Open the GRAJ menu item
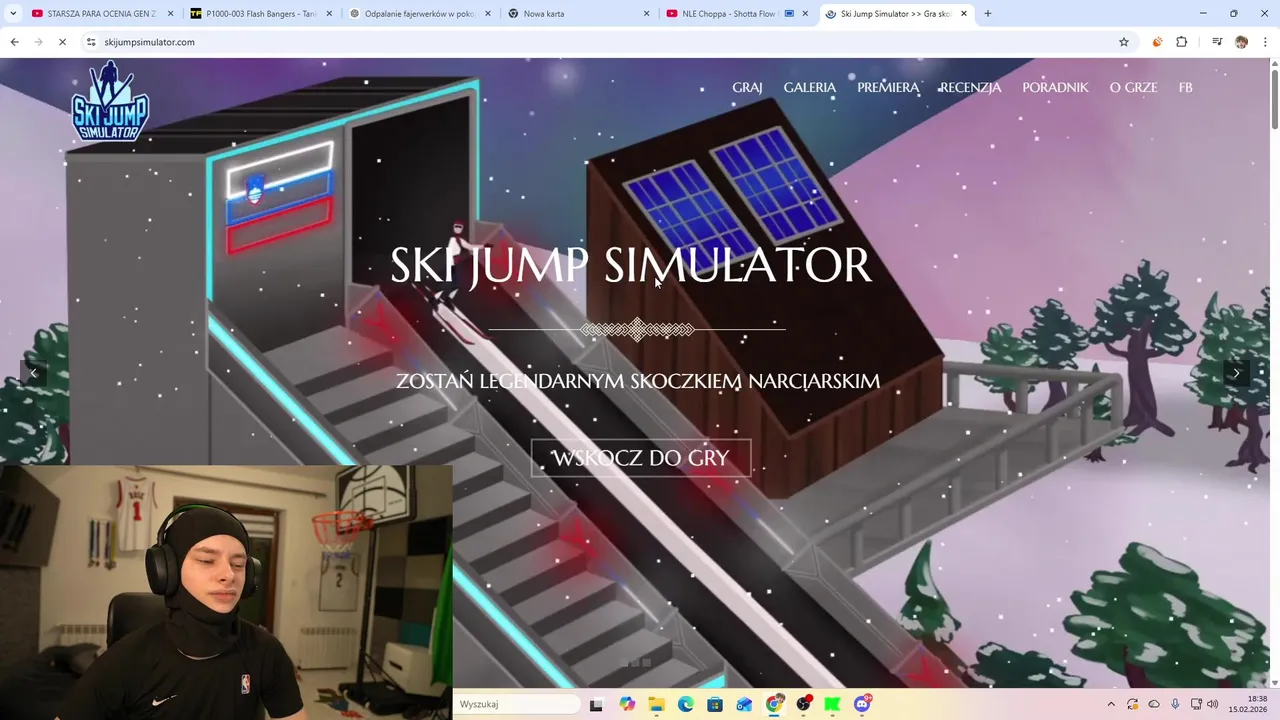 (747, 88)
